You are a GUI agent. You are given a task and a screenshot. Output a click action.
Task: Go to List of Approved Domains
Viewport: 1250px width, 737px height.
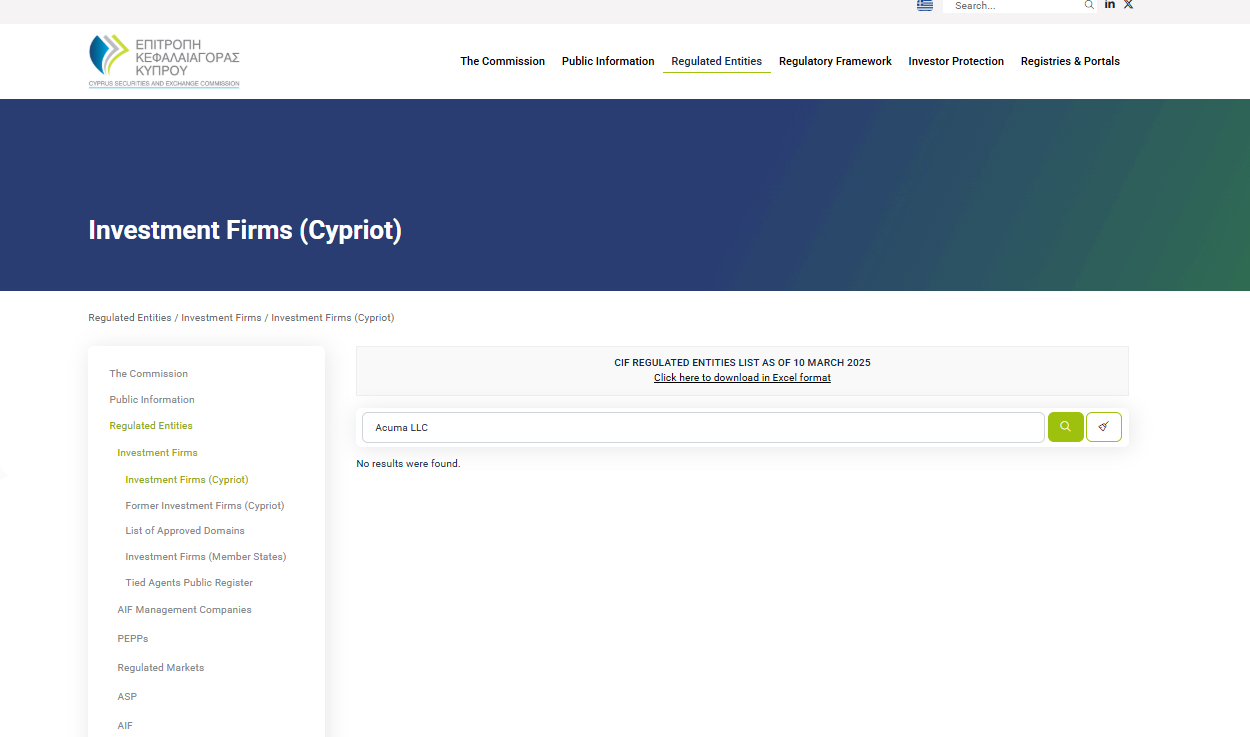[185, 531]
